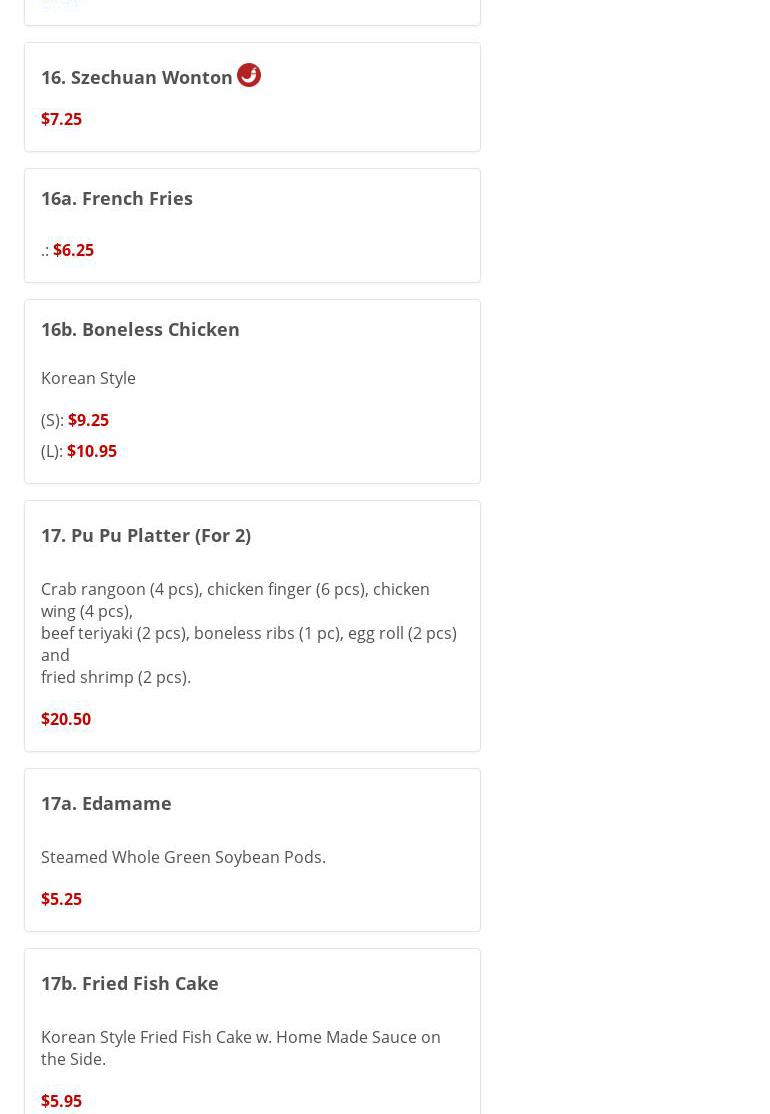The image size is (770, 1114).
Task: Open the 17b. Fried Fish Cake item
Action: click(x=130, y=983)
